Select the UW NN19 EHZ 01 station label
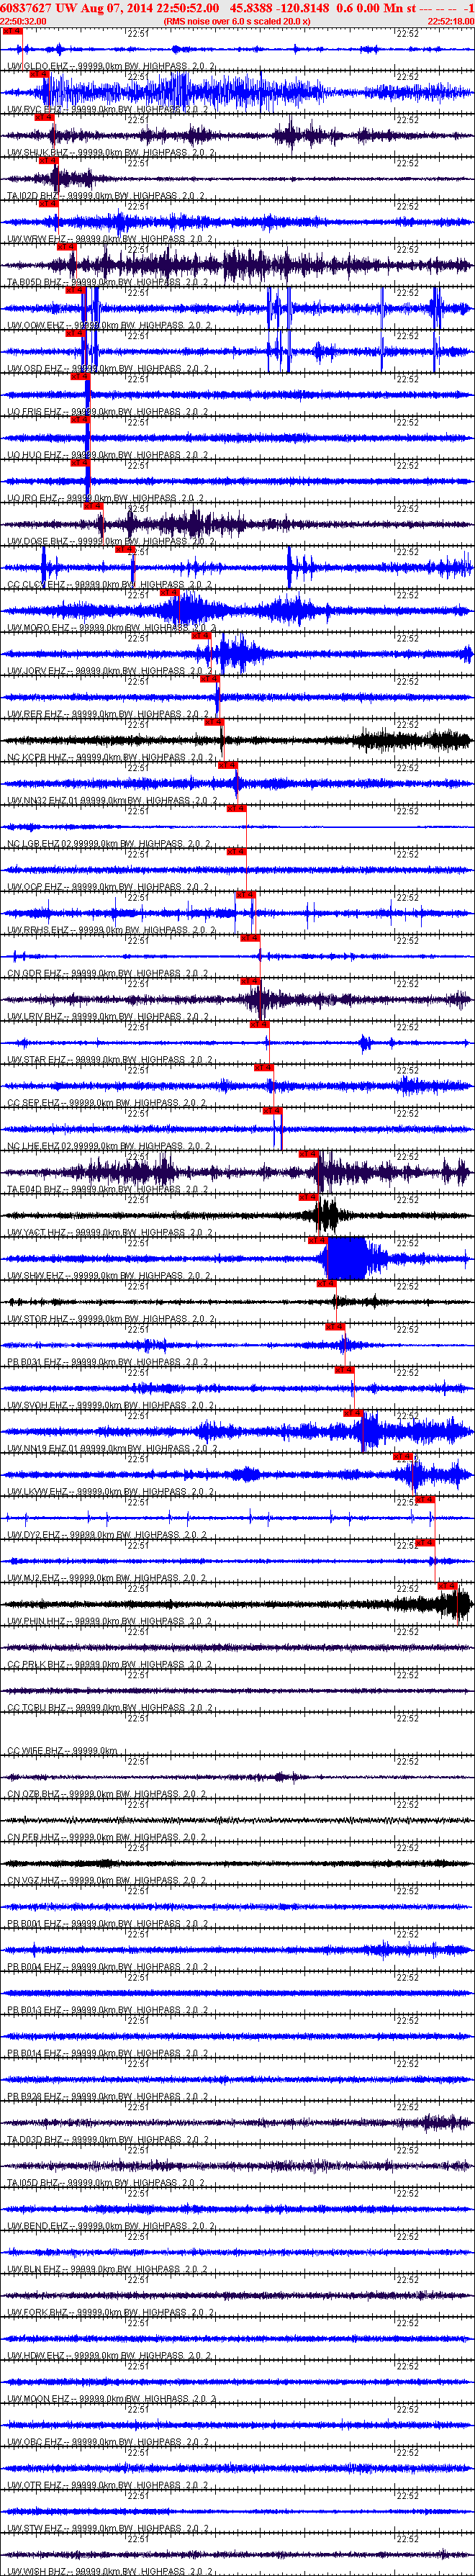Viewport: 475px width, 2576px height. click(112, 1447)
